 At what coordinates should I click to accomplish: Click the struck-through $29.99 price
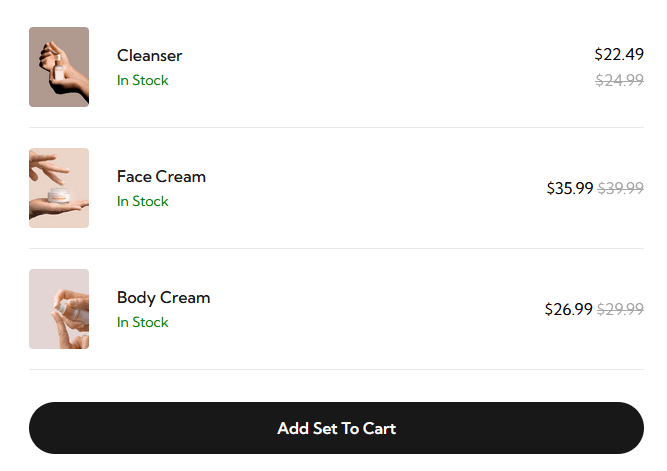(620, 309)
